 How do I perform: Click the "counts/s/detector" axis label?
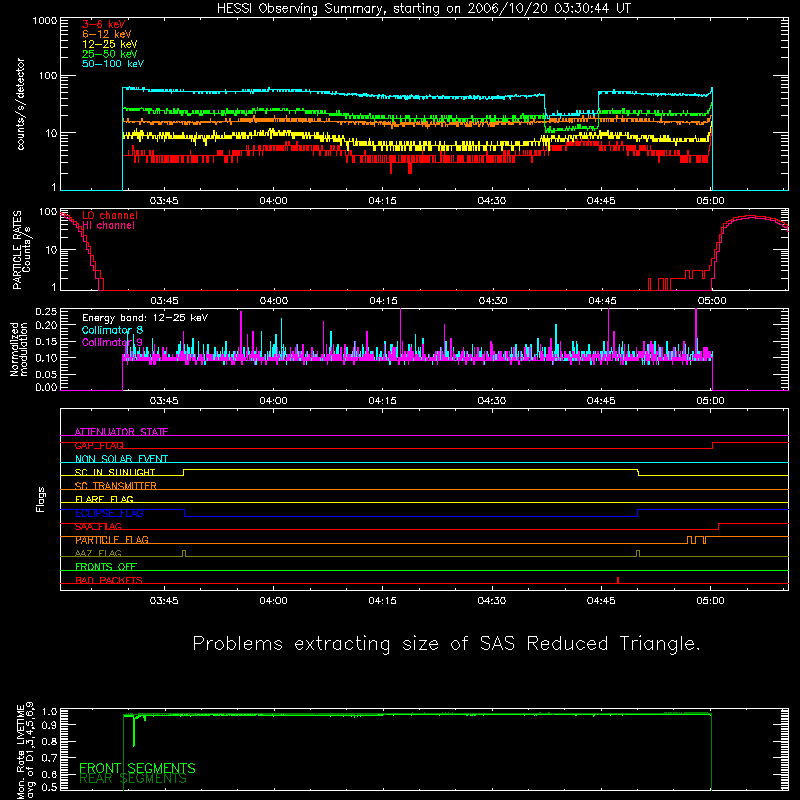[x=20, y=104]
